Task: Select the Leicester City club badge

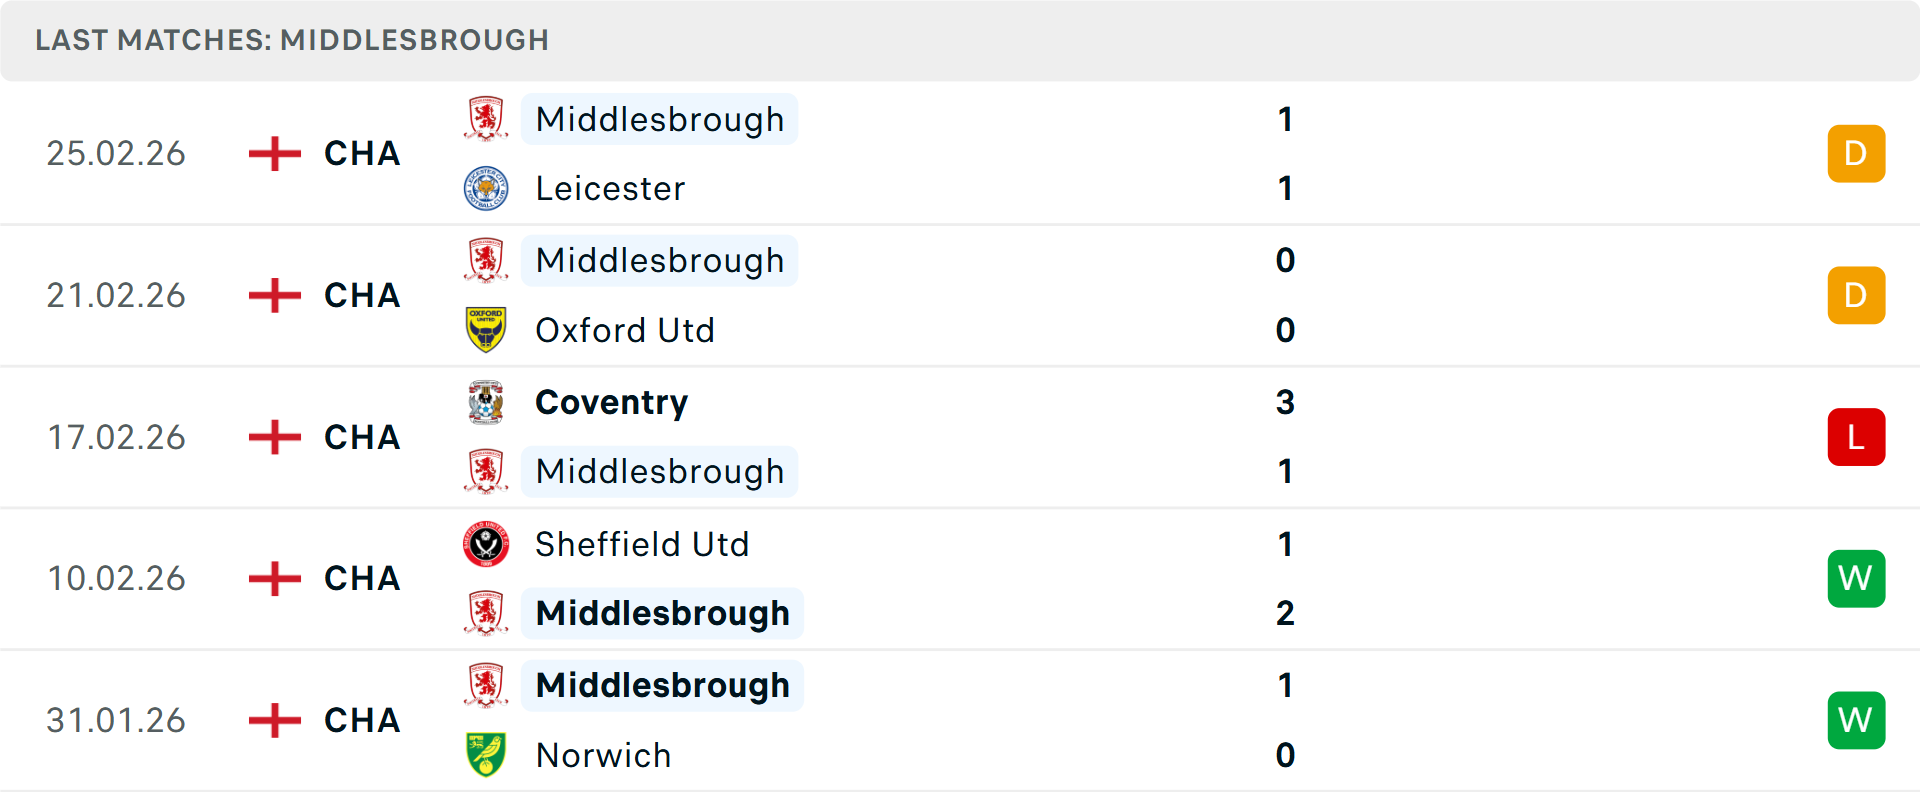Action: tap(487, 184)
